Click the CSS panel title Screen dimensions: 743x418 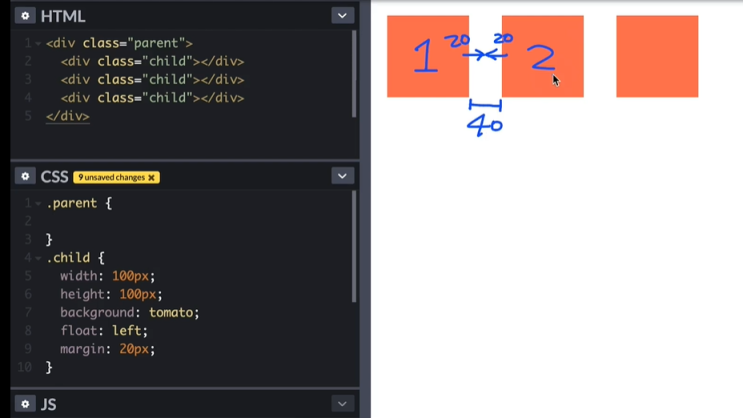point(54,177)
